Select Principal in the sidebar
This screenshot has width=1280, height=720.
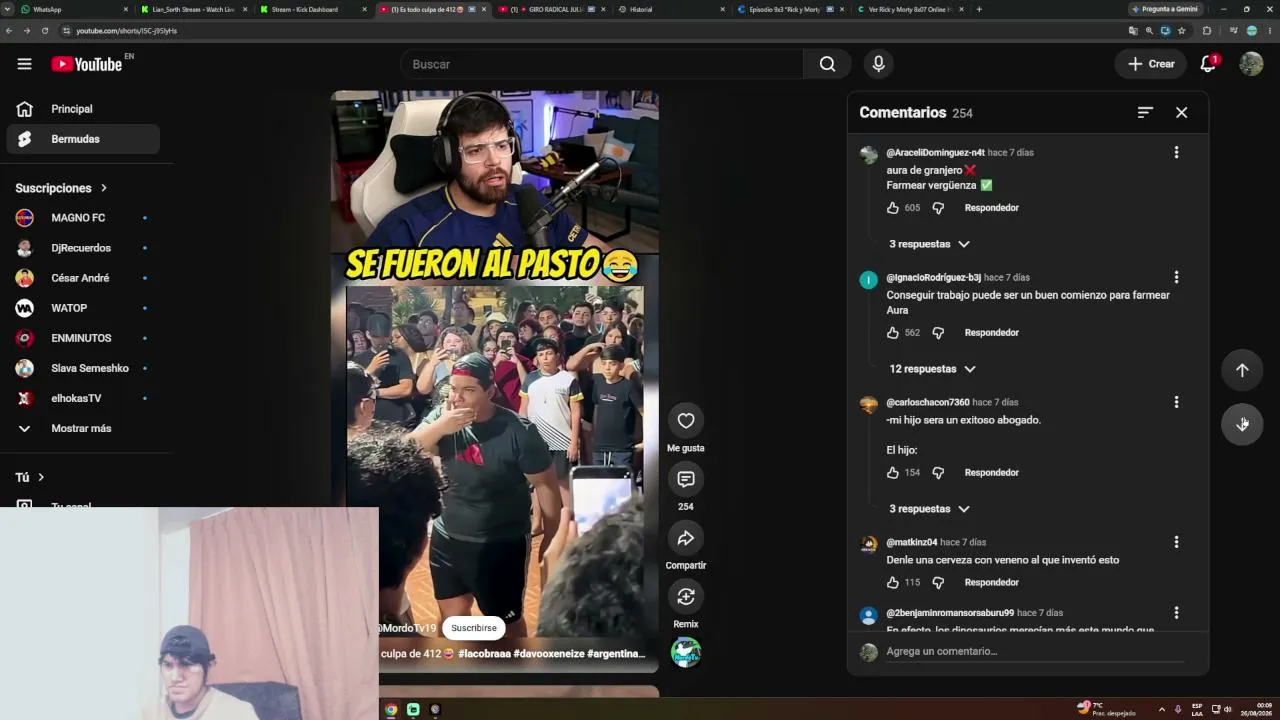pyautogui.click(x=83, y=109)
